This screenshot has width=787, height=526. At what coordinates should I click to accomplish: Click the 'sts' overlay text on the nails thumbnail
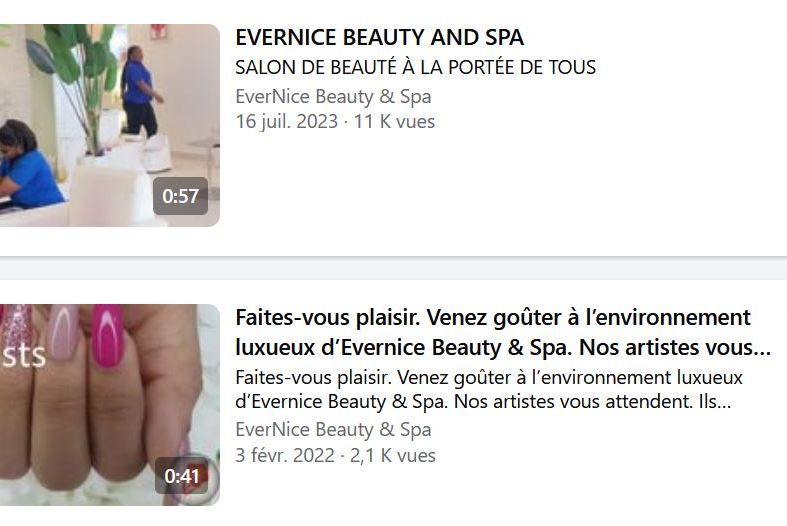pyautogui.click(x=23, y=355)
